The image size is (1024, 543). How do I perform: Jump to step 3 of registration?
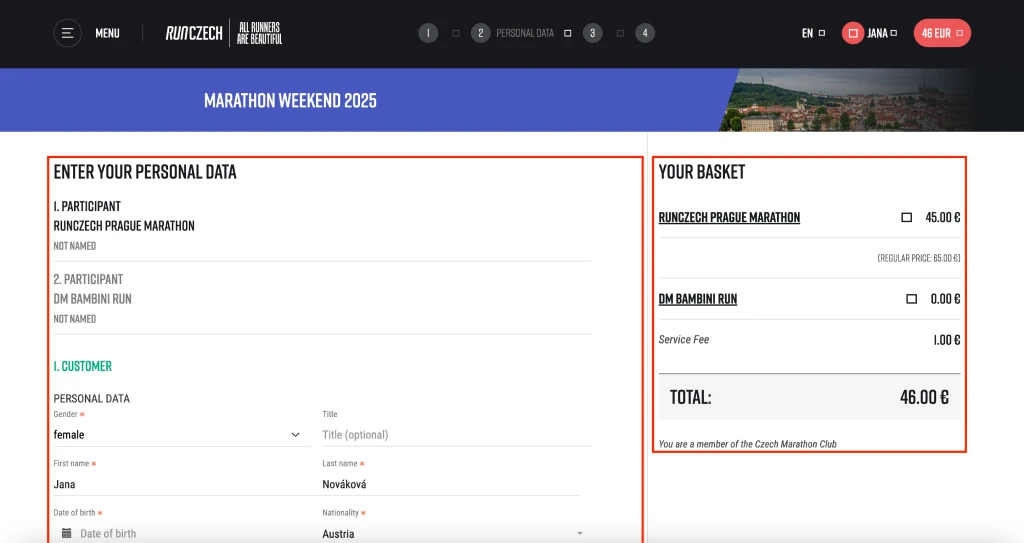(592, 33)
